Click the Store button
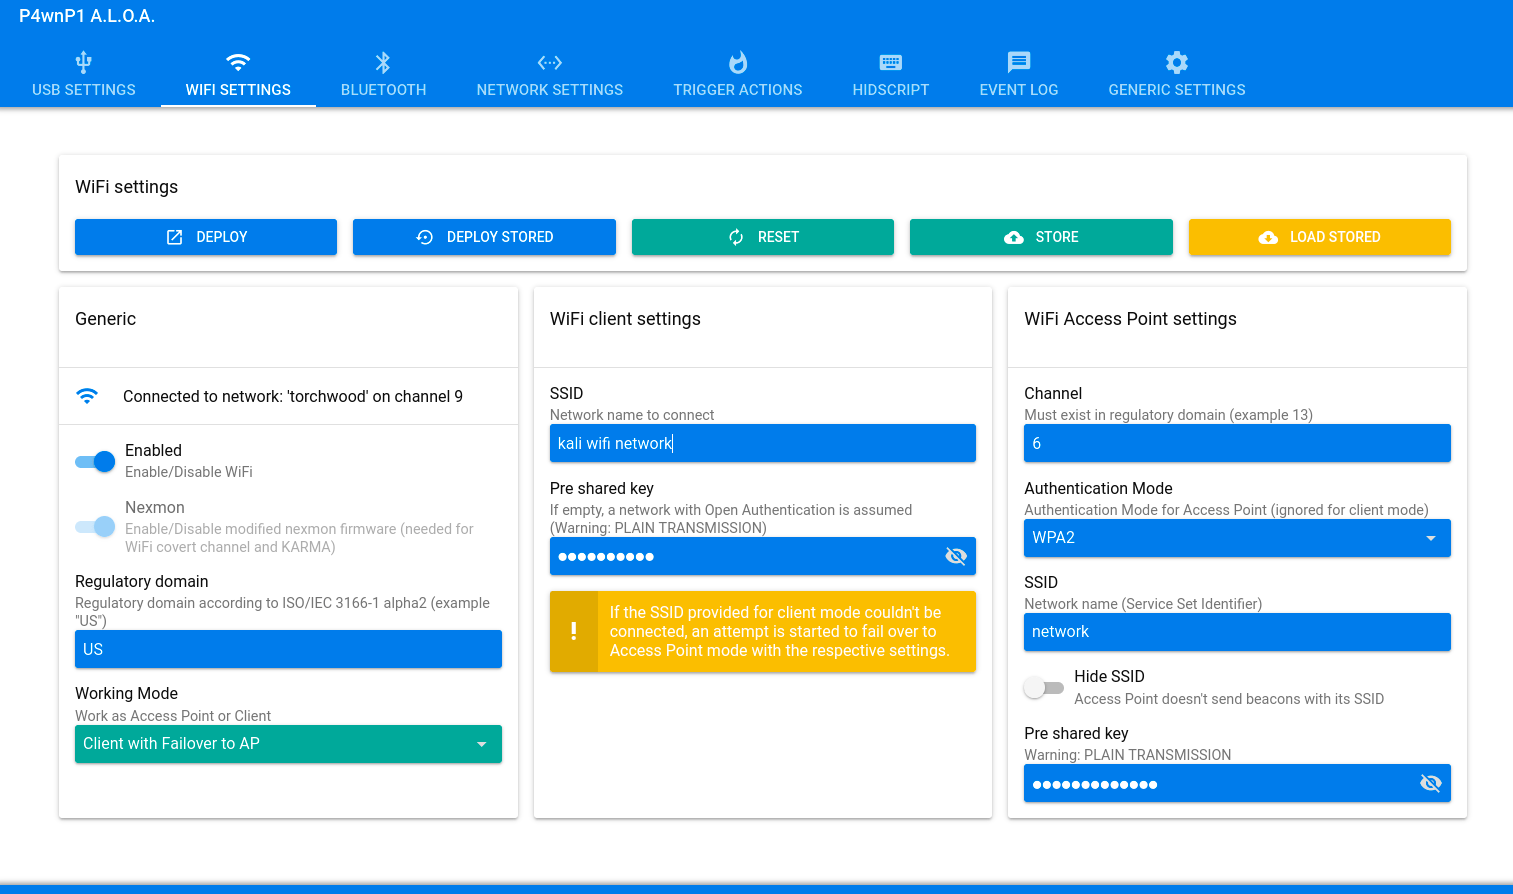The image size is (1513, 894). pos(1040,237)
